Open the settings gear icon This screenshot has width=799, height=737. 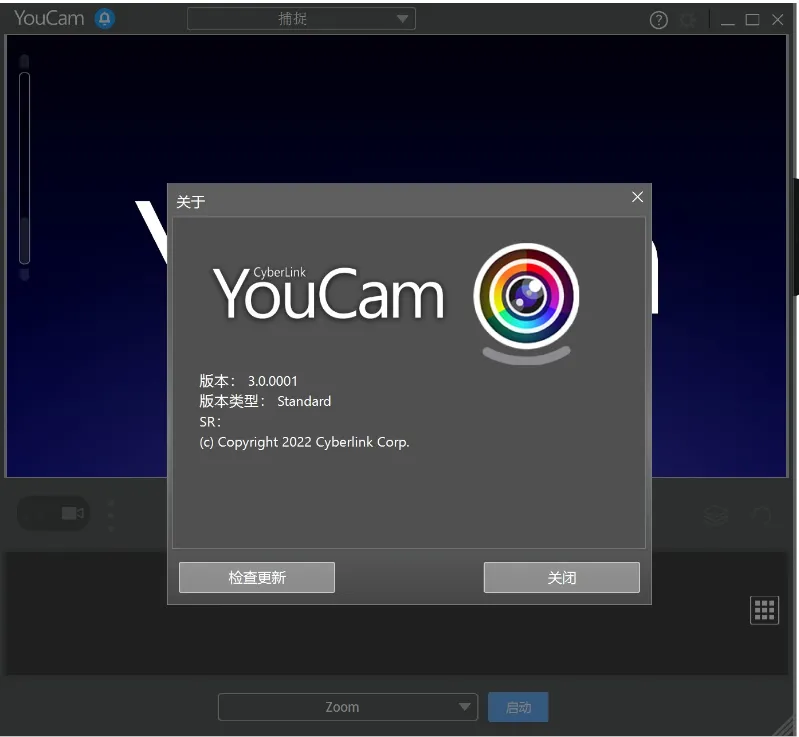688,20
